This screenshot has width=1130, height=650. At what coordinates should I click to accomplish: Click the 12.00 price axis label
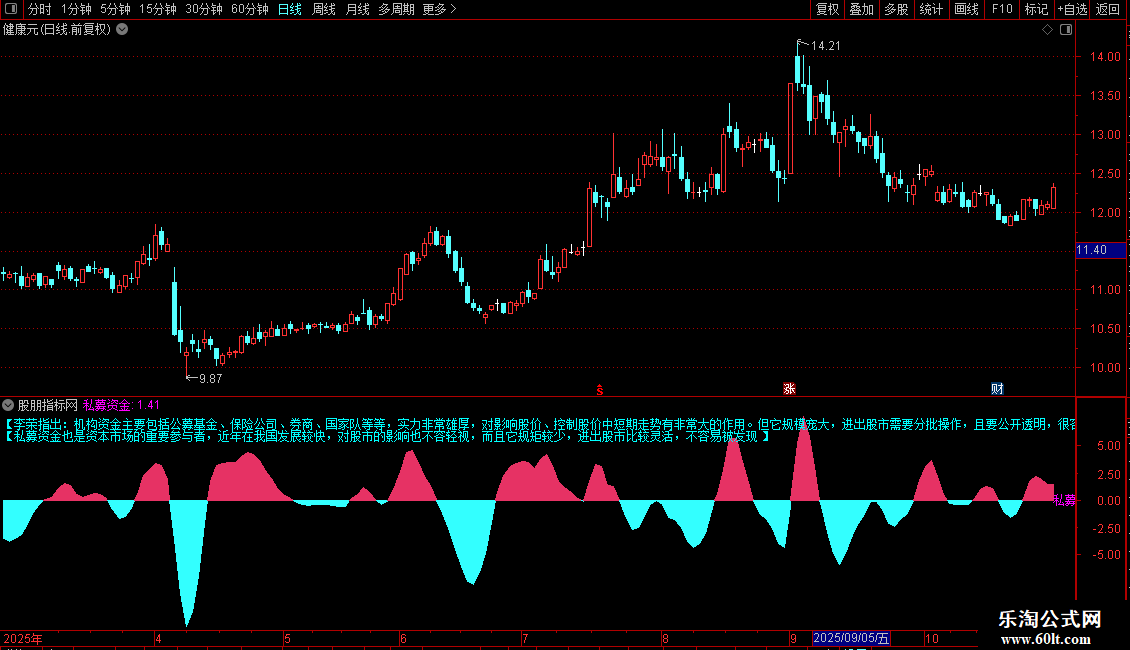pos(1105,213)
